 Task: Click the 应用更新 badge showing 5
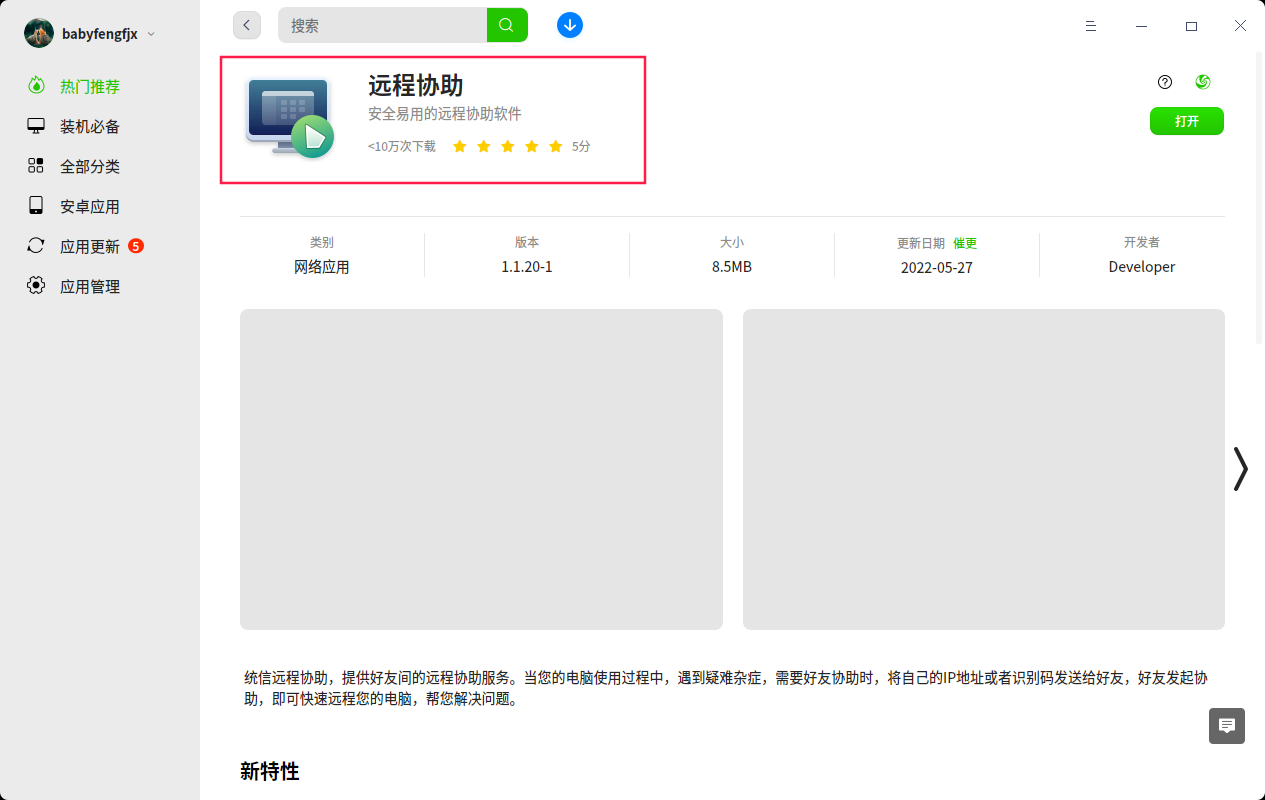click(x=136, y=245)
